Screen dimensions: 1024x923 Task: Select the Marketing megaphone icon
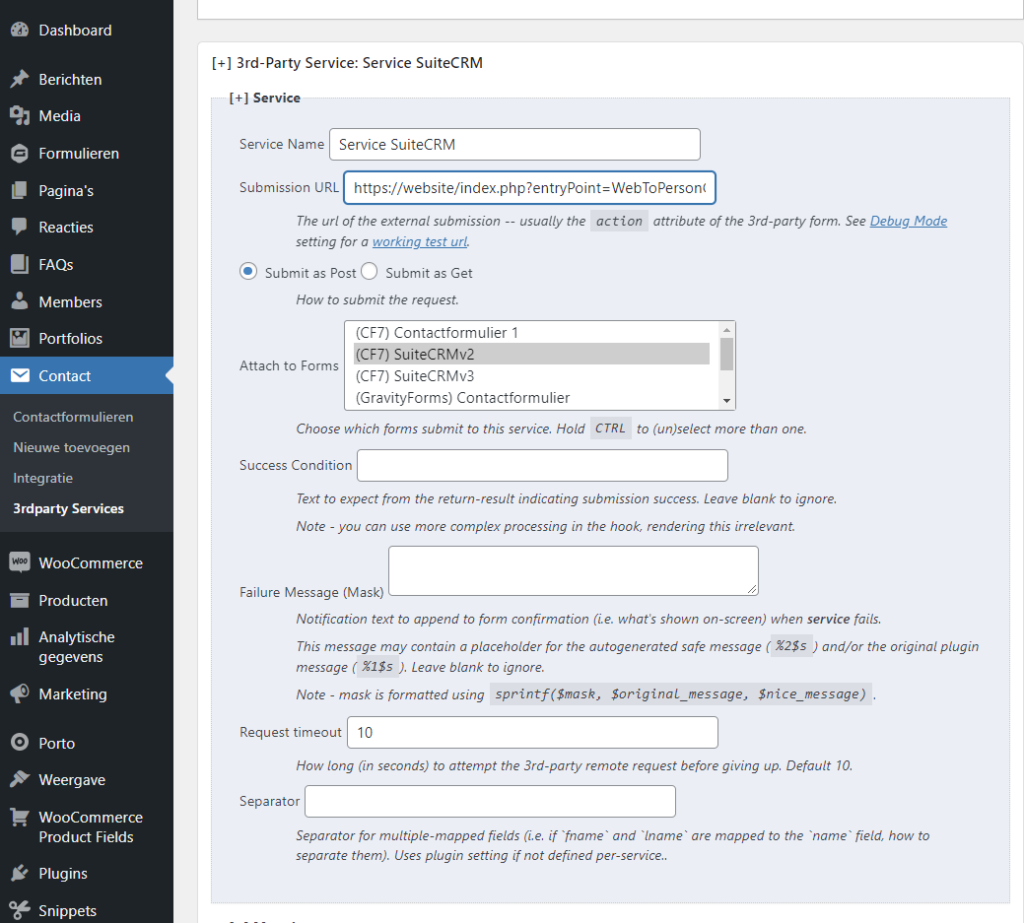21,694
